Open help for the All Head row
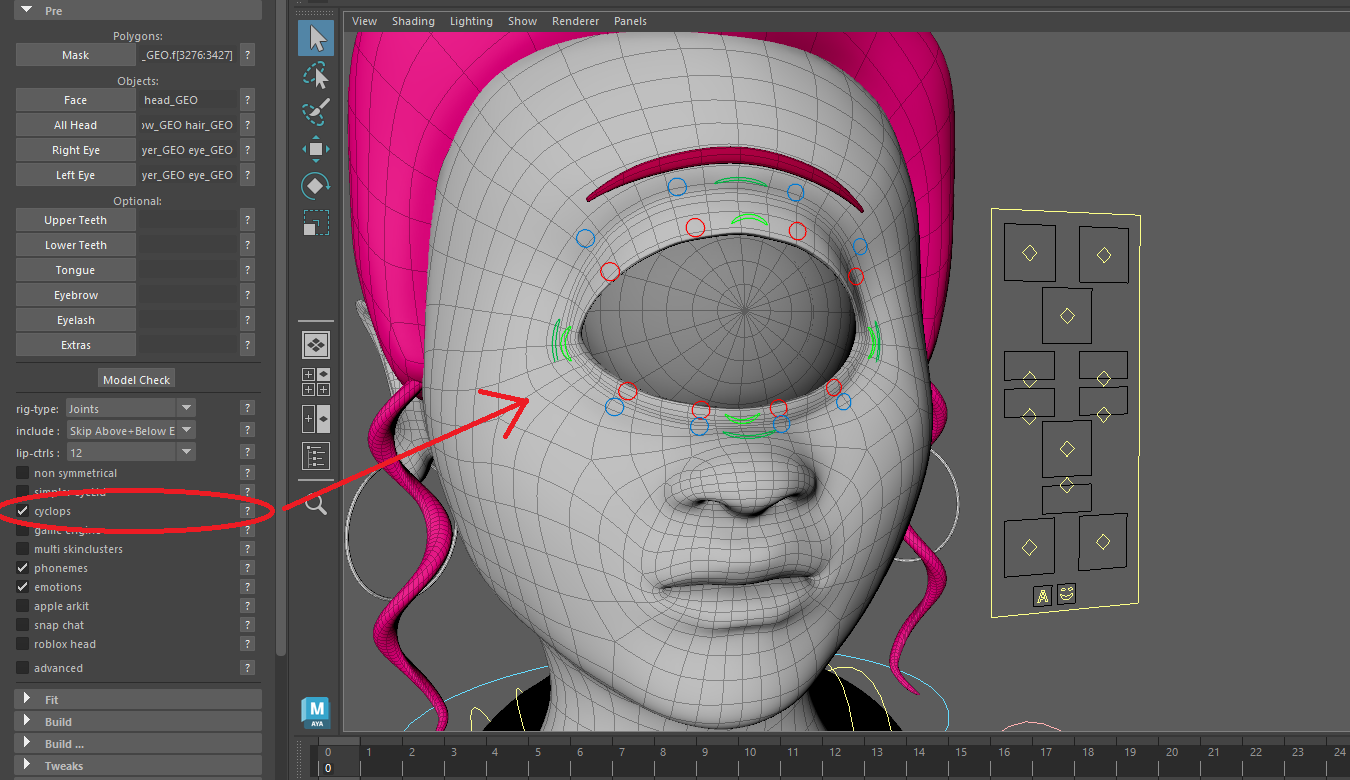1350x780 pixels. pyautogui.click(x=247, y=125)
